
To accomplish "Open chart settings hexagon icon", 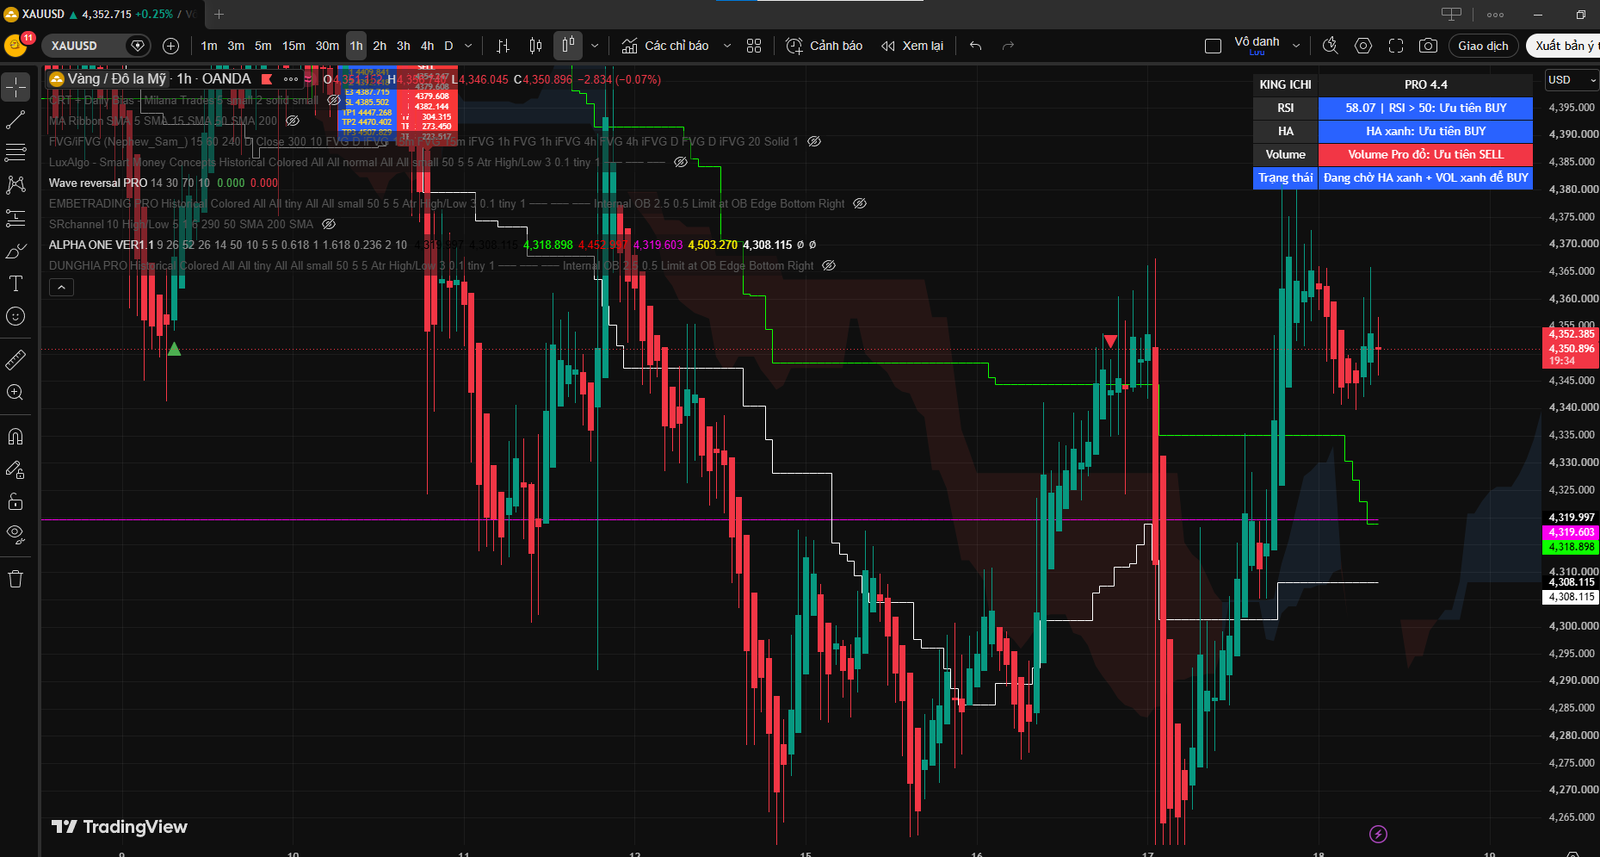I will (1363, 46).
